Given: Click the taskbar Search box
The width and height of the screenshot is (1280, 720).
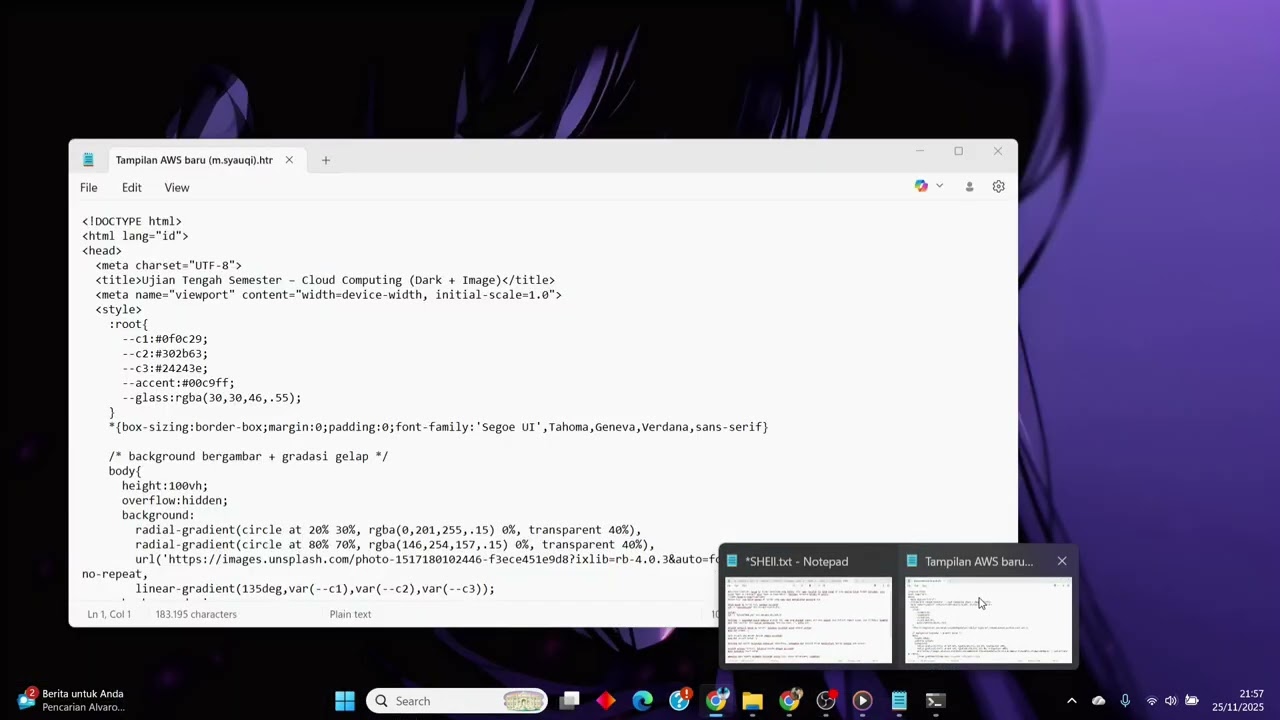Looking at the screenshot, I should pyautogui.click(x=458, y=701).
